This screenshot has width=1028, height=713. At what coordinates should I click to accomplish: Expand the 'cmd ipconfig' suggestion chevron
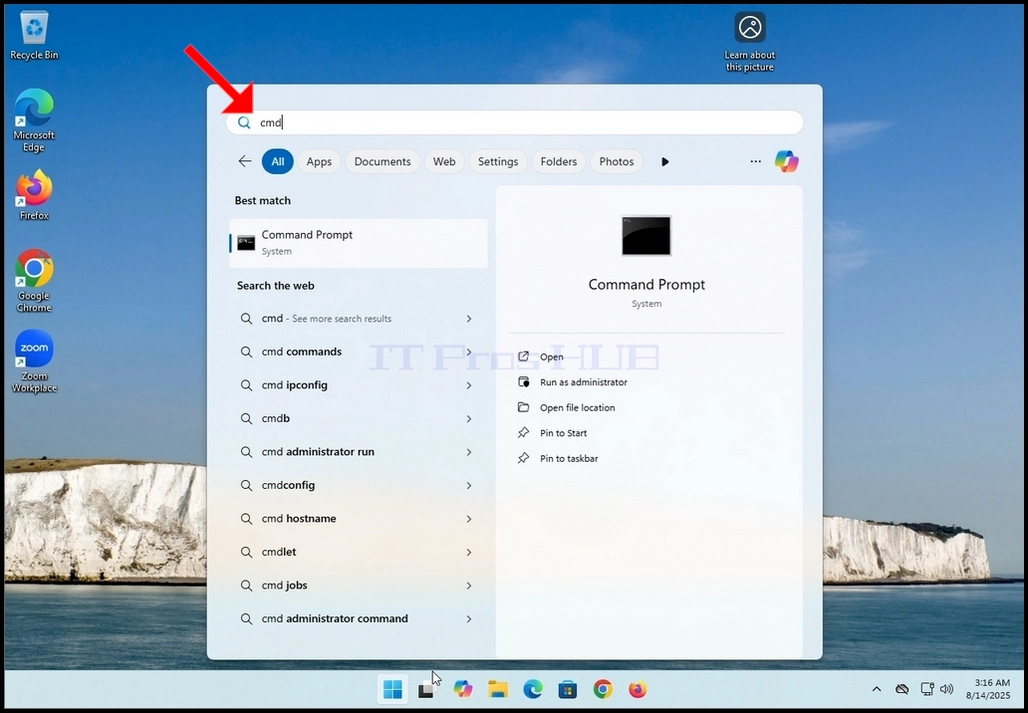(x=469, y=385)
